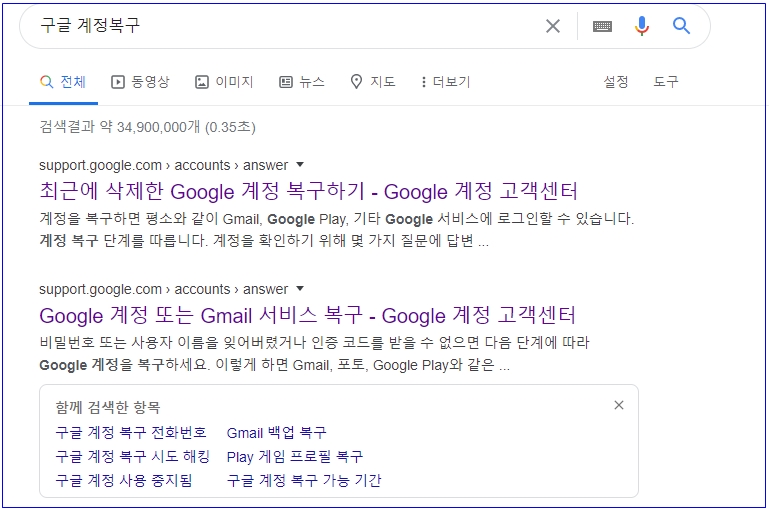Search 구글 계정 복구 전화번호
Image resolution: width=769 pixels, height=510 pixels.
[131, 433]
